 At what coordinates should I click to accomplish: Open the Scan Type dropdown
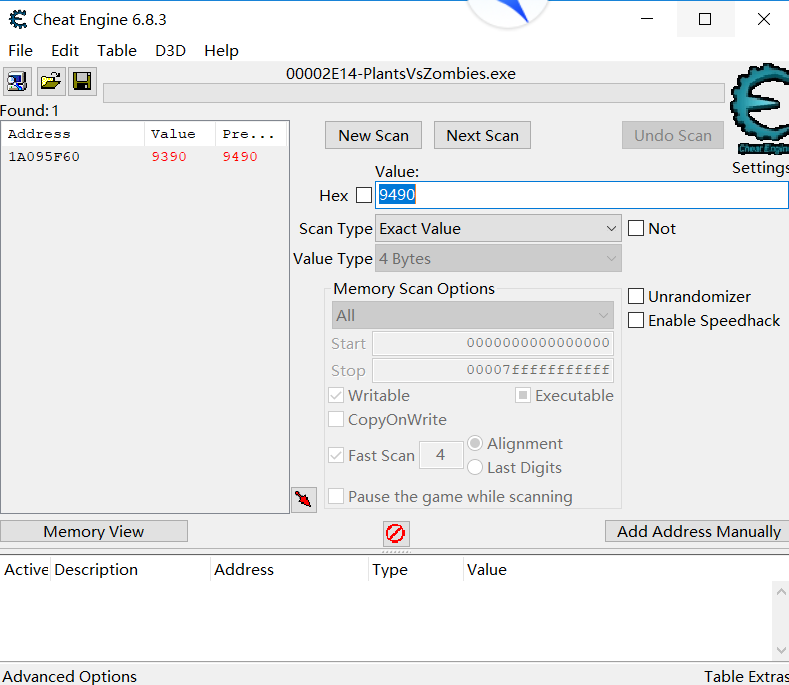click(x=498, y=229)
